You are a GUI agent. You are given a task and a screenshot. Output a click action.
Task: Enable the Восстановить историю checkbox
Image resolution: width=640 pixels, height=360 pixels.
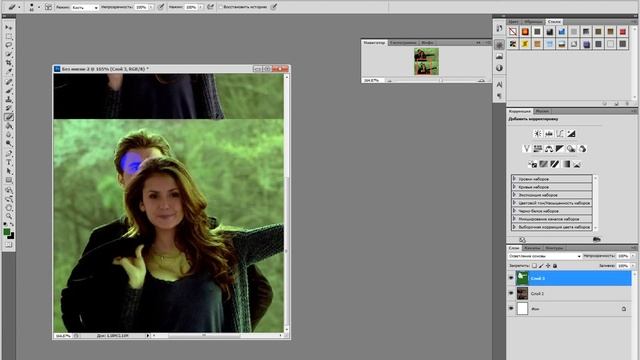coord(221,7)
